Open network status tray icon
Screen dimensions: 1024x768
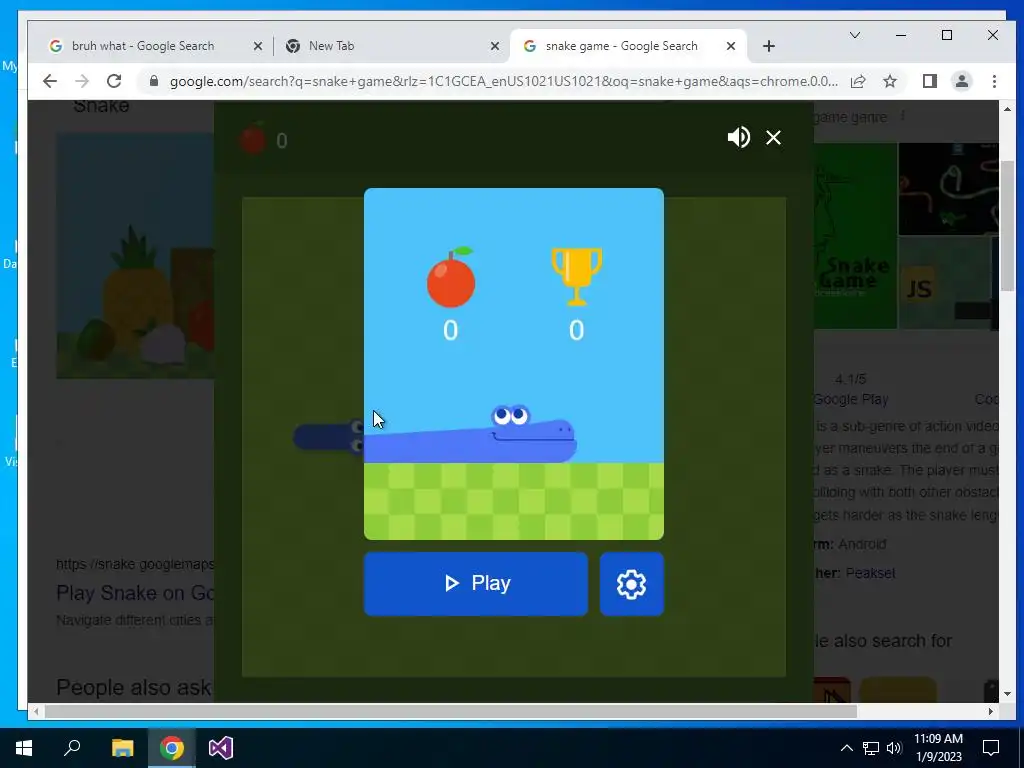point(871,748)
